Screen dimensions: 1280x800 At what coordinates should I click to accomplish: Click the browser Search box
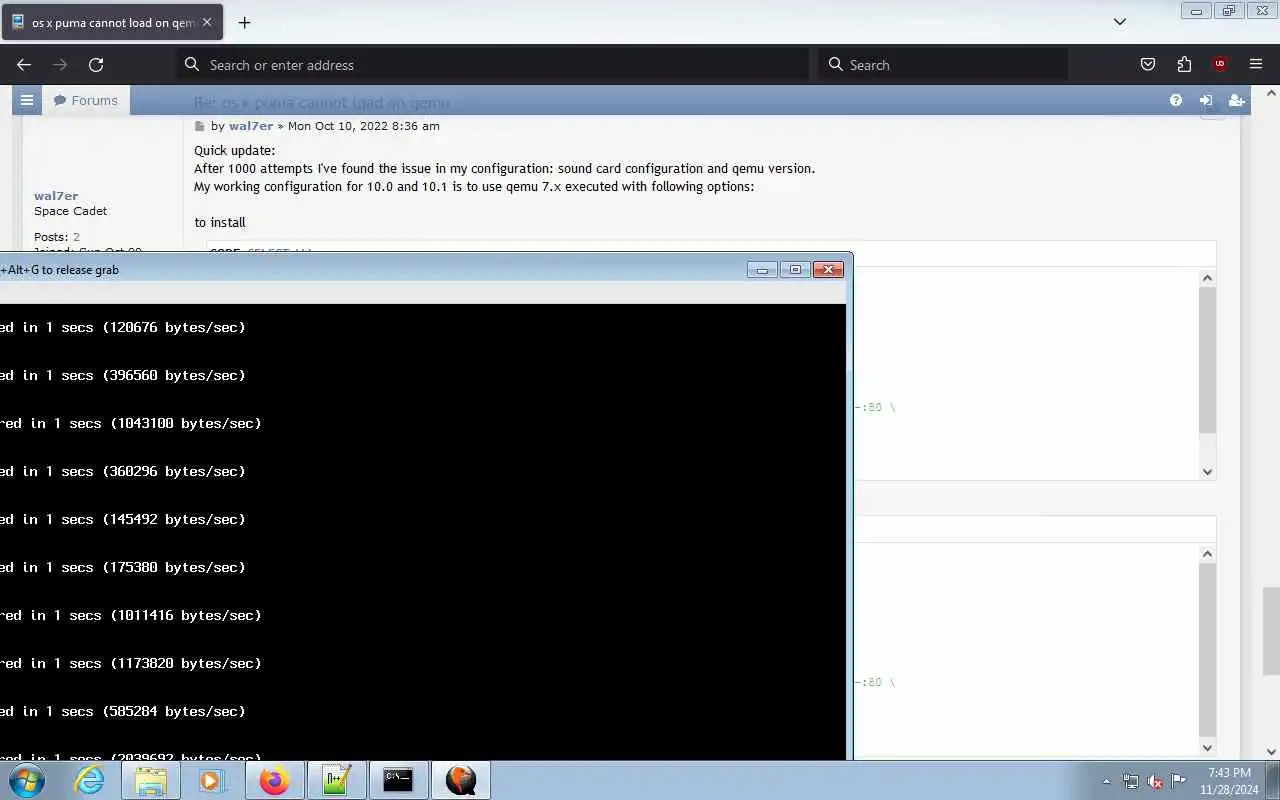point(943,65)
